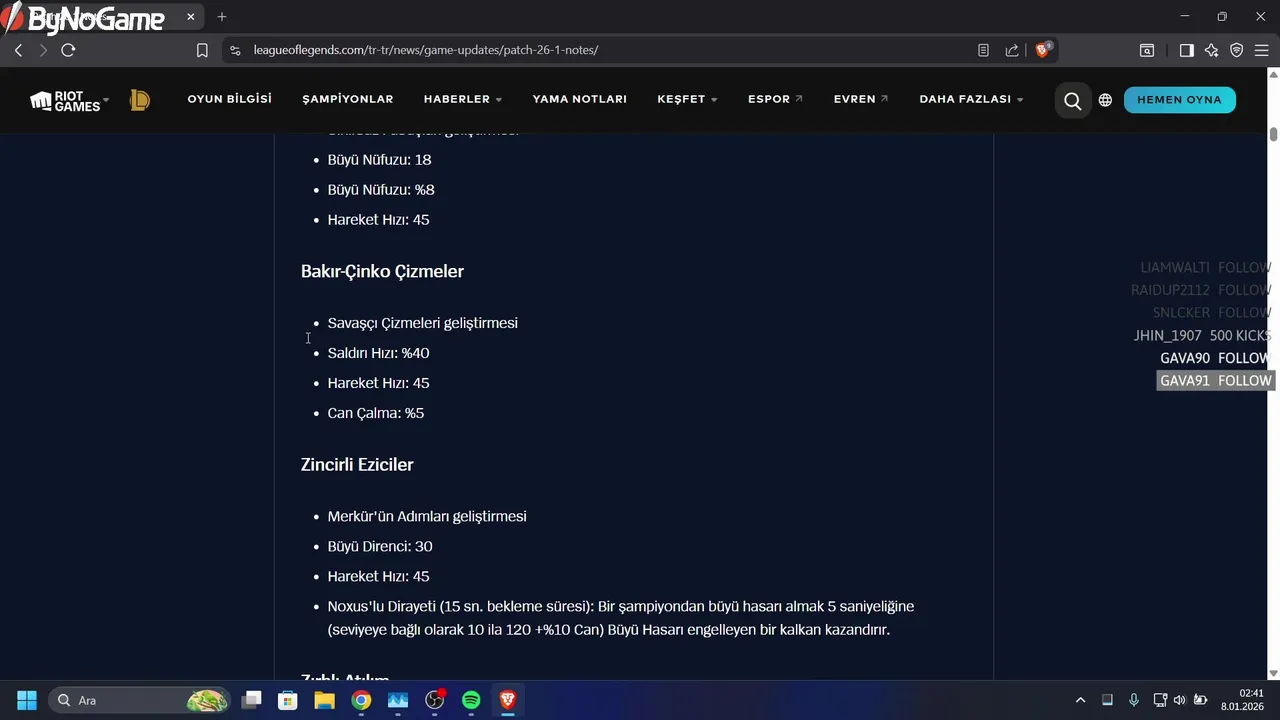This screenshot has width=1280, height=720.
Task: Open language selector globe
Action: point(1105,100)
